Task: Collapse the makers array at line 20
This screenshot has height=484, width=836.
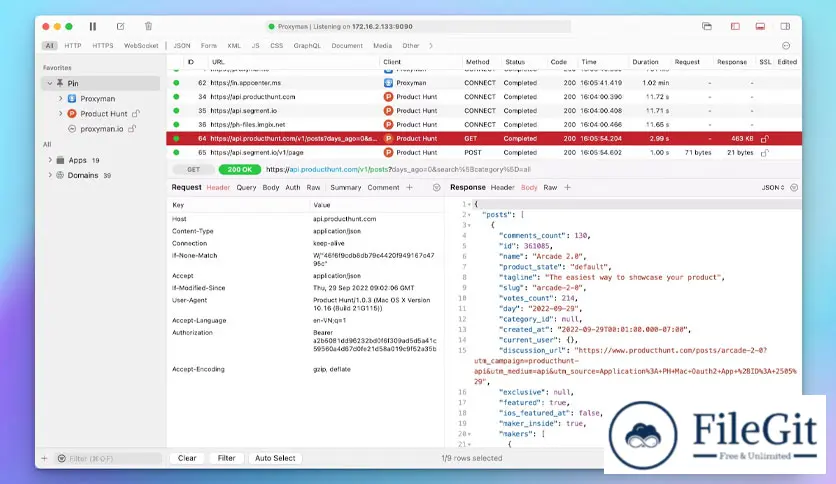Action: pyautogui.click(x=470, y=434)
